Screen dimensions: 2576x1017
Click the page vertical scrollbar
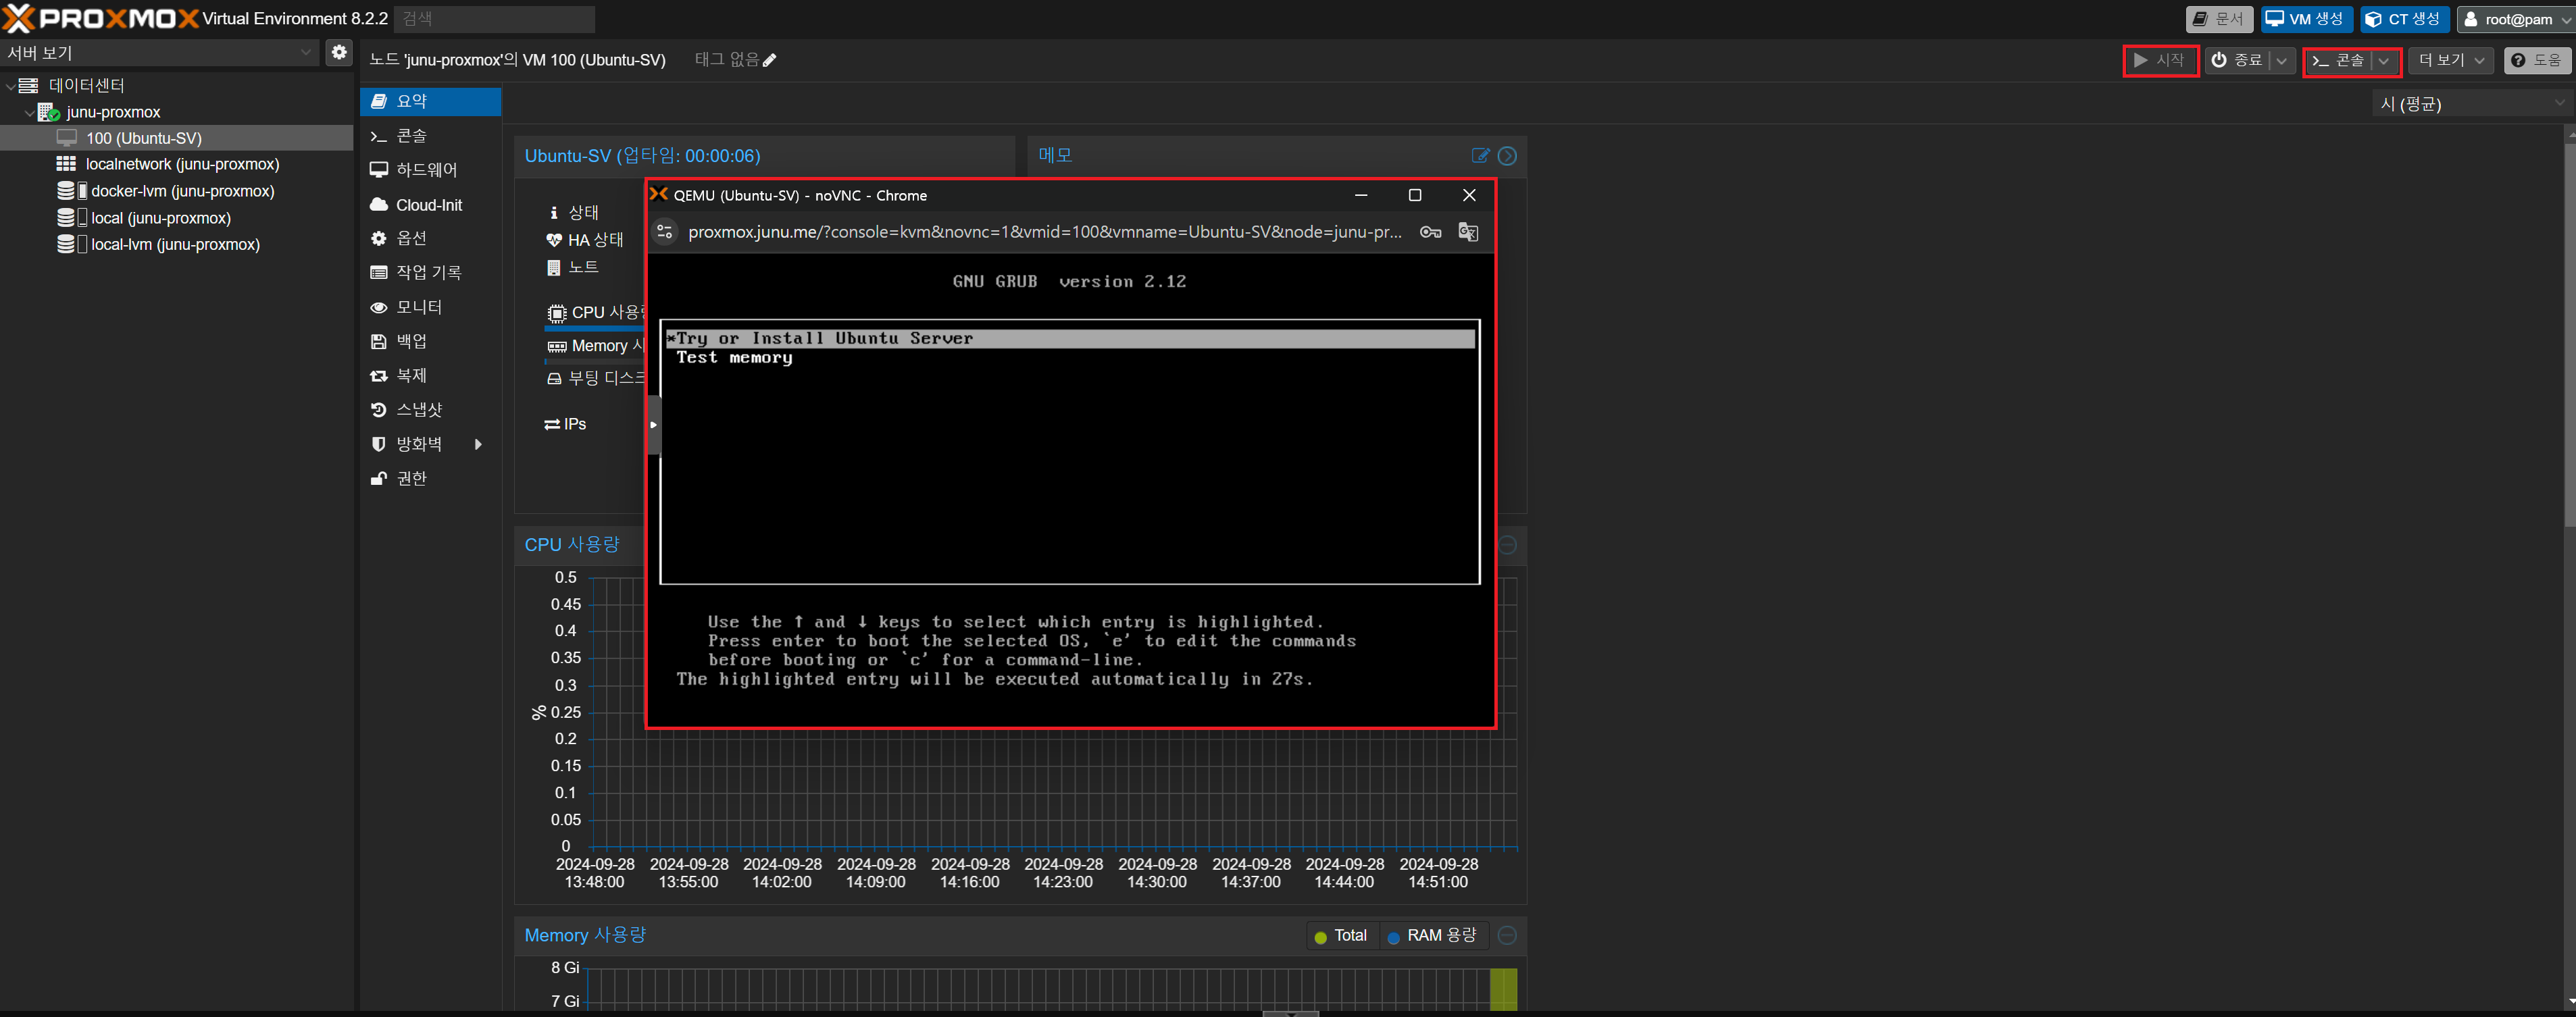(2569, 335)
